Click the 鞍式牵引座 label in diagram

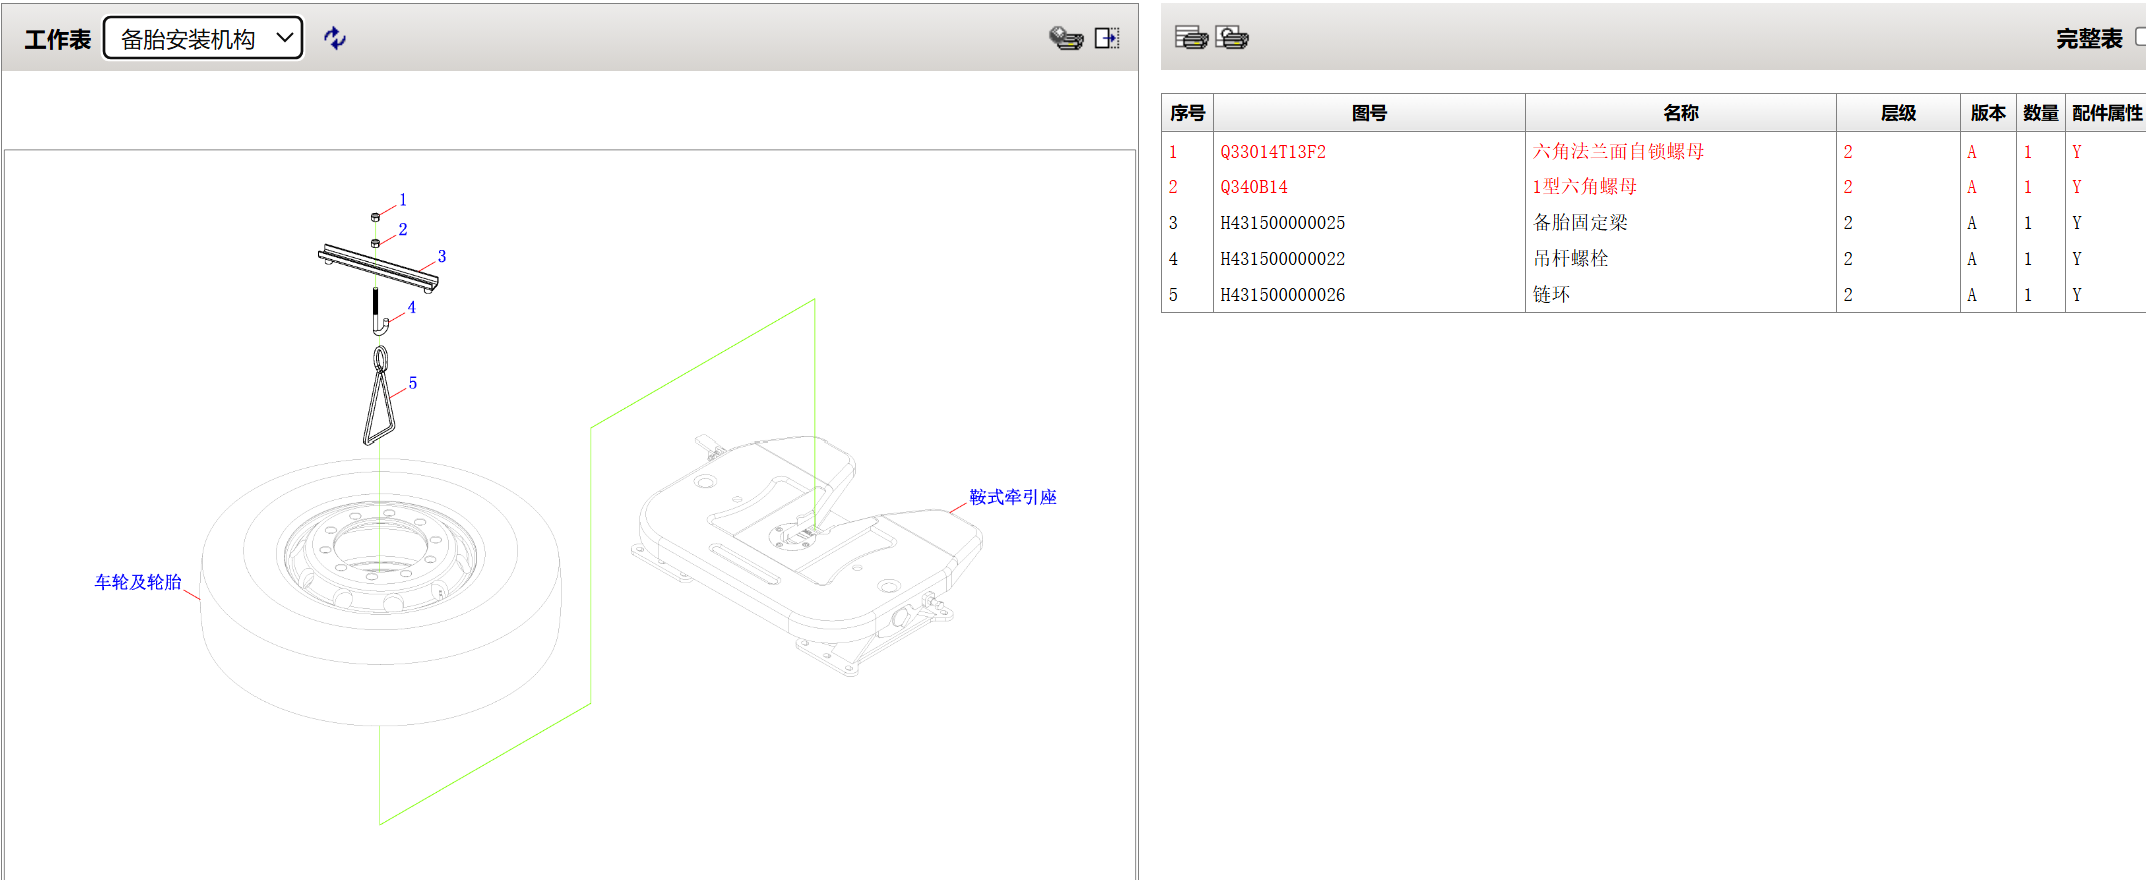coord(1012,497)
